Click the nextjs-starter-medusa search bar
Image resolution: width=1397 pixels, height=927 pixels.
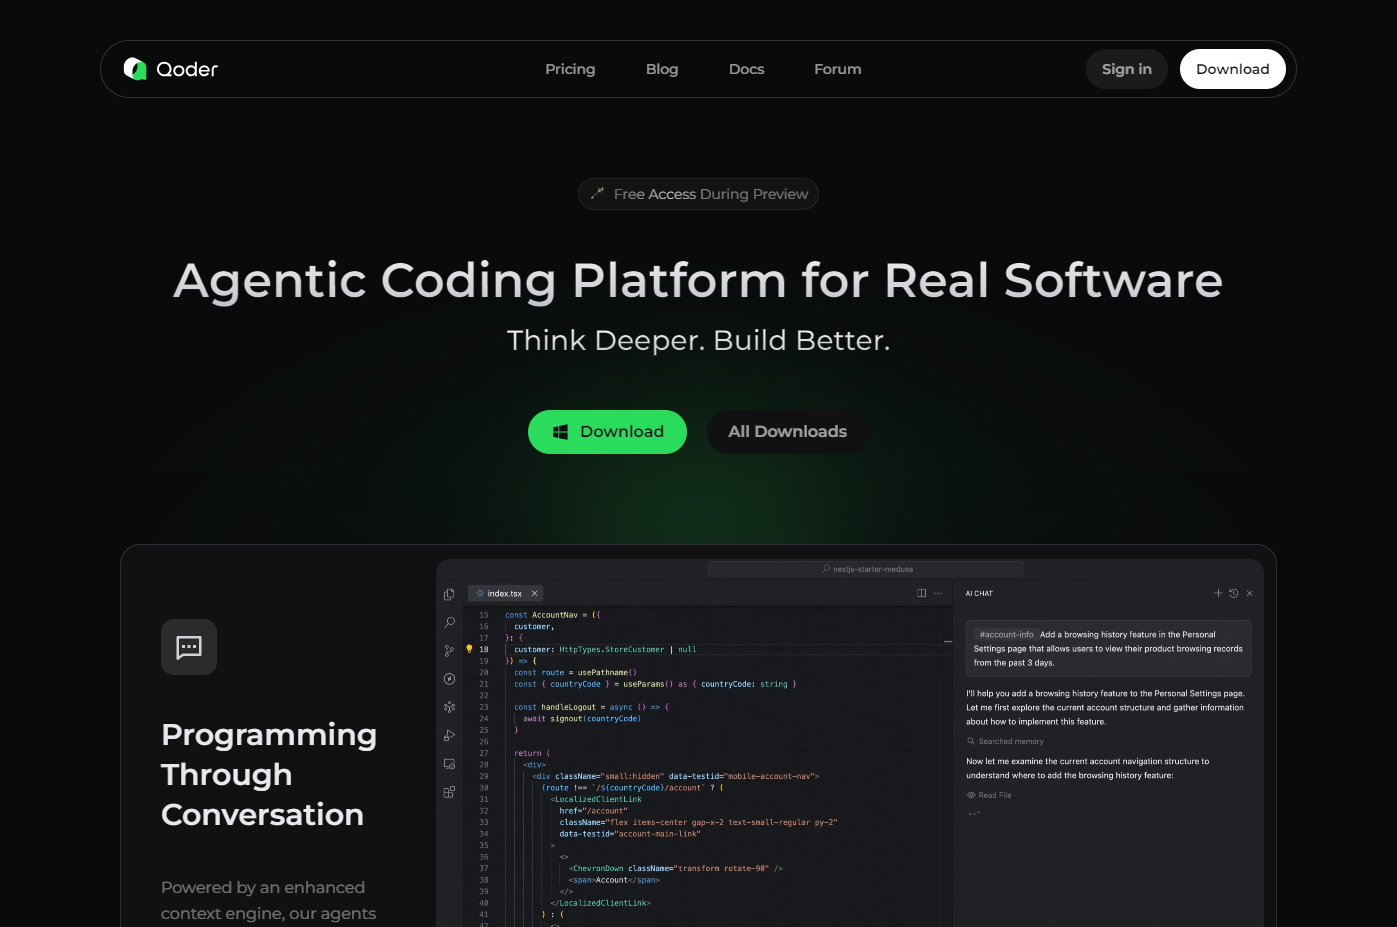coord(866,569)
